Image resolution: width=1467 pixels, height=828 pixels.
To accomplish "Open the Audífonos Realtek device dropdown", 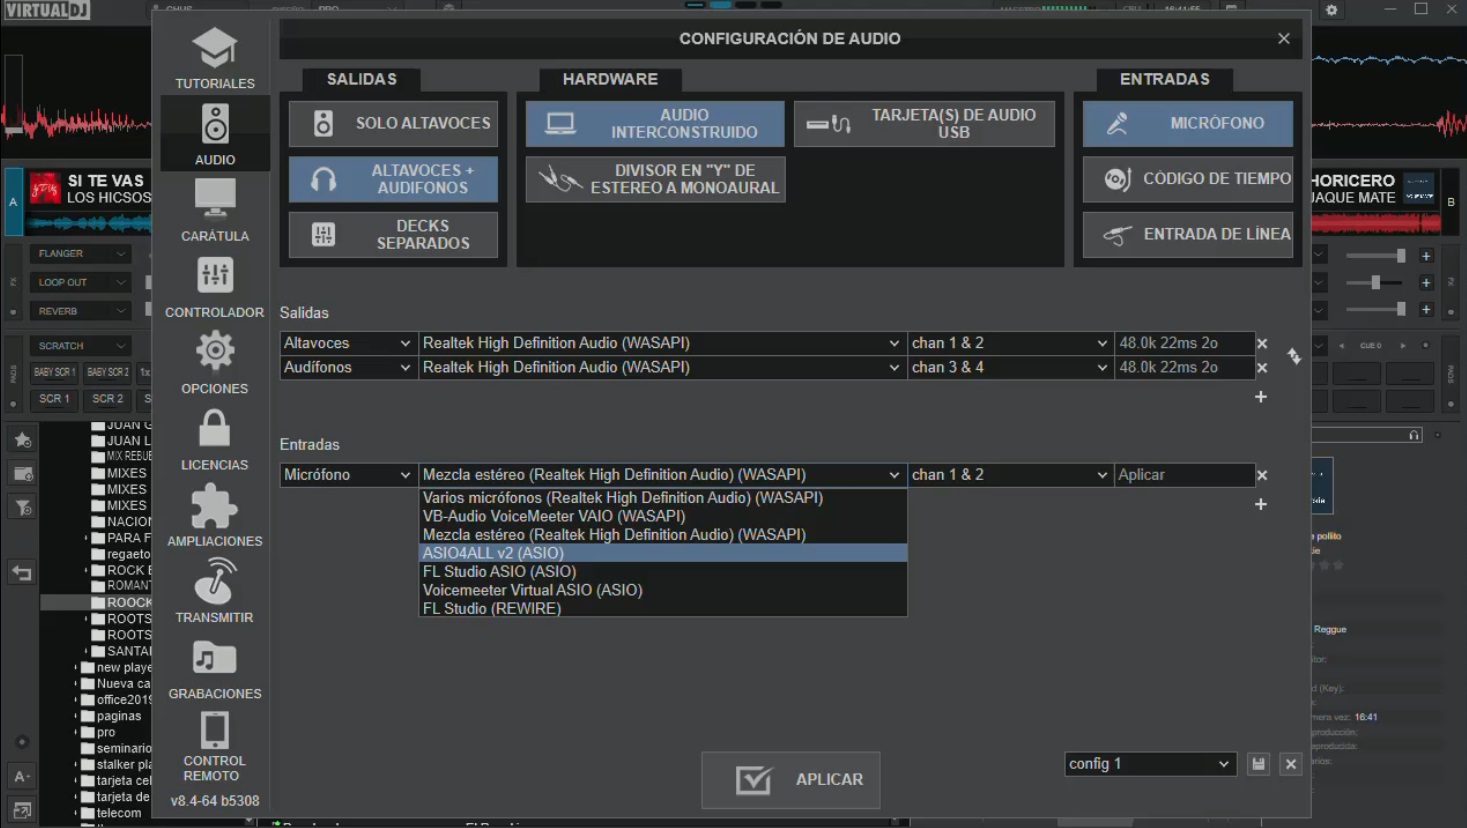I will coord(662,368).
